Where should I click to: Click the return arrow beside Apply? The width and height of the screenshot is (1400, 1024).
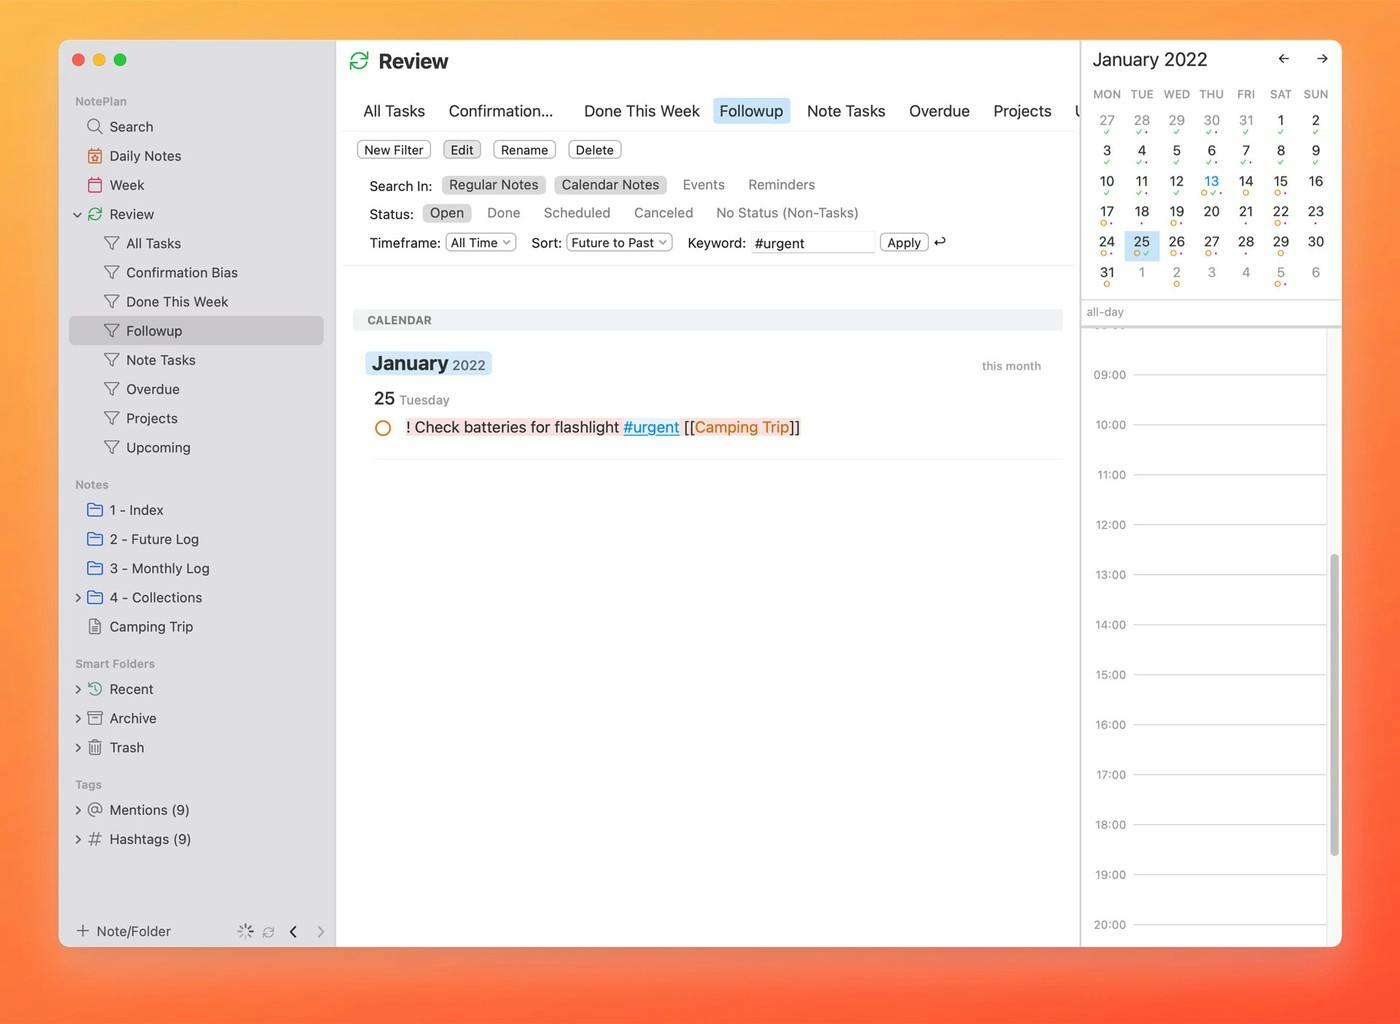coord(940,241)
